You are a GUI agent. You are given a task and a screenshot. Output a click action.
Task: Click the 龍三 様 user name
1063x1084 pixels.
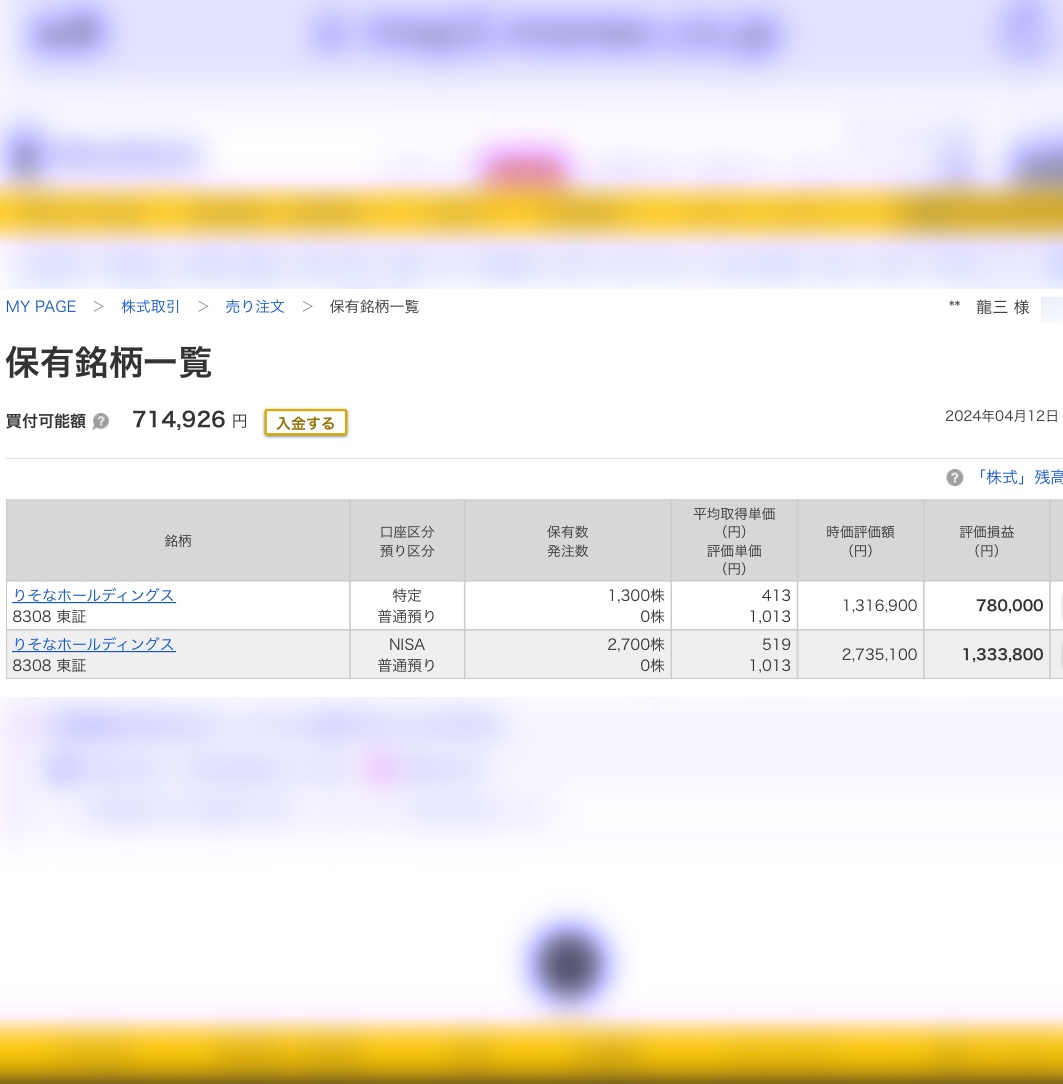[x=1003, y=307]
